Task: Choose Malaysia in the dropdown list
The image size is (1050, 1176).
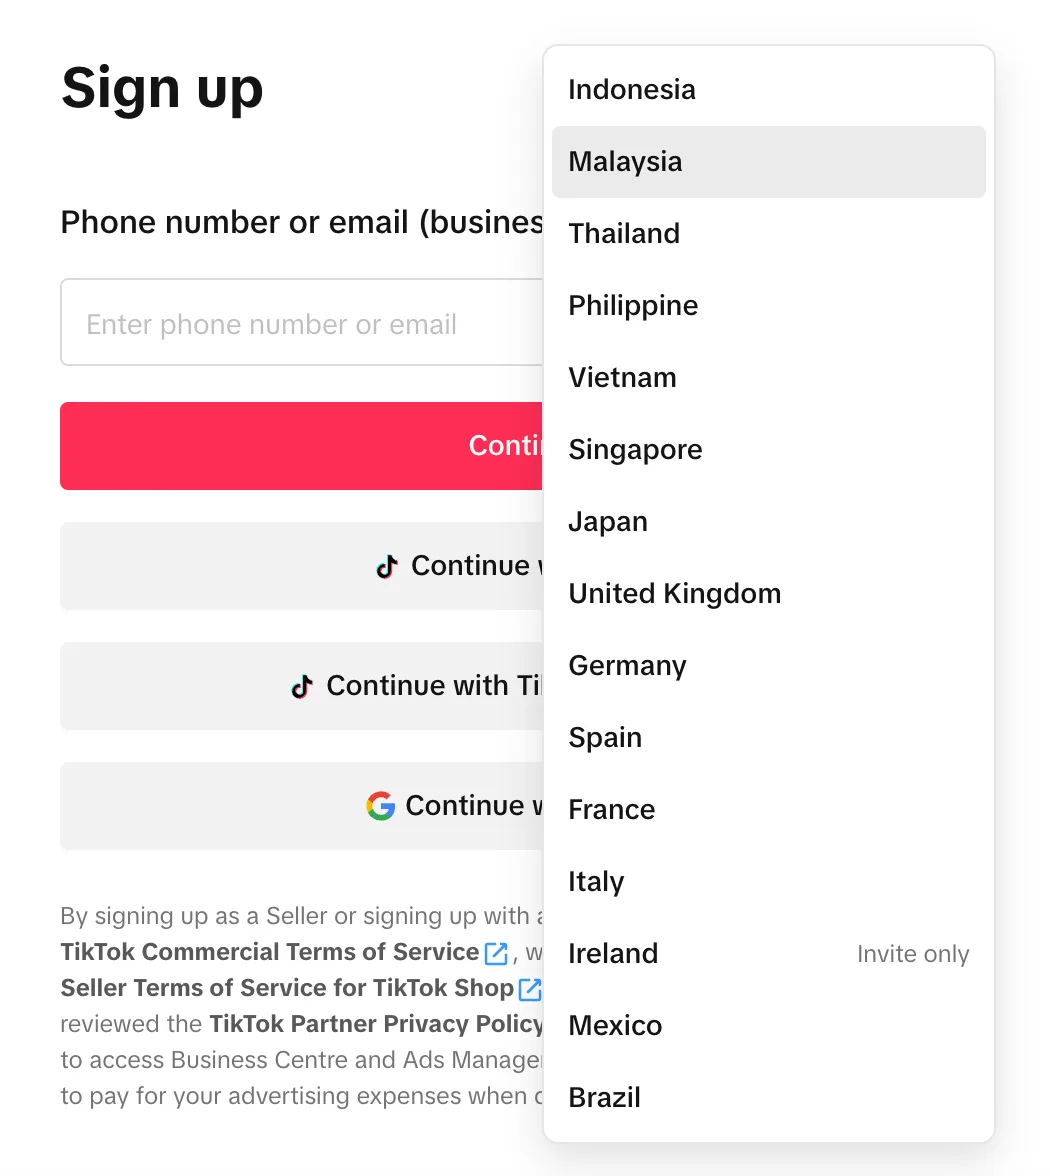Action: coord(626,162)
